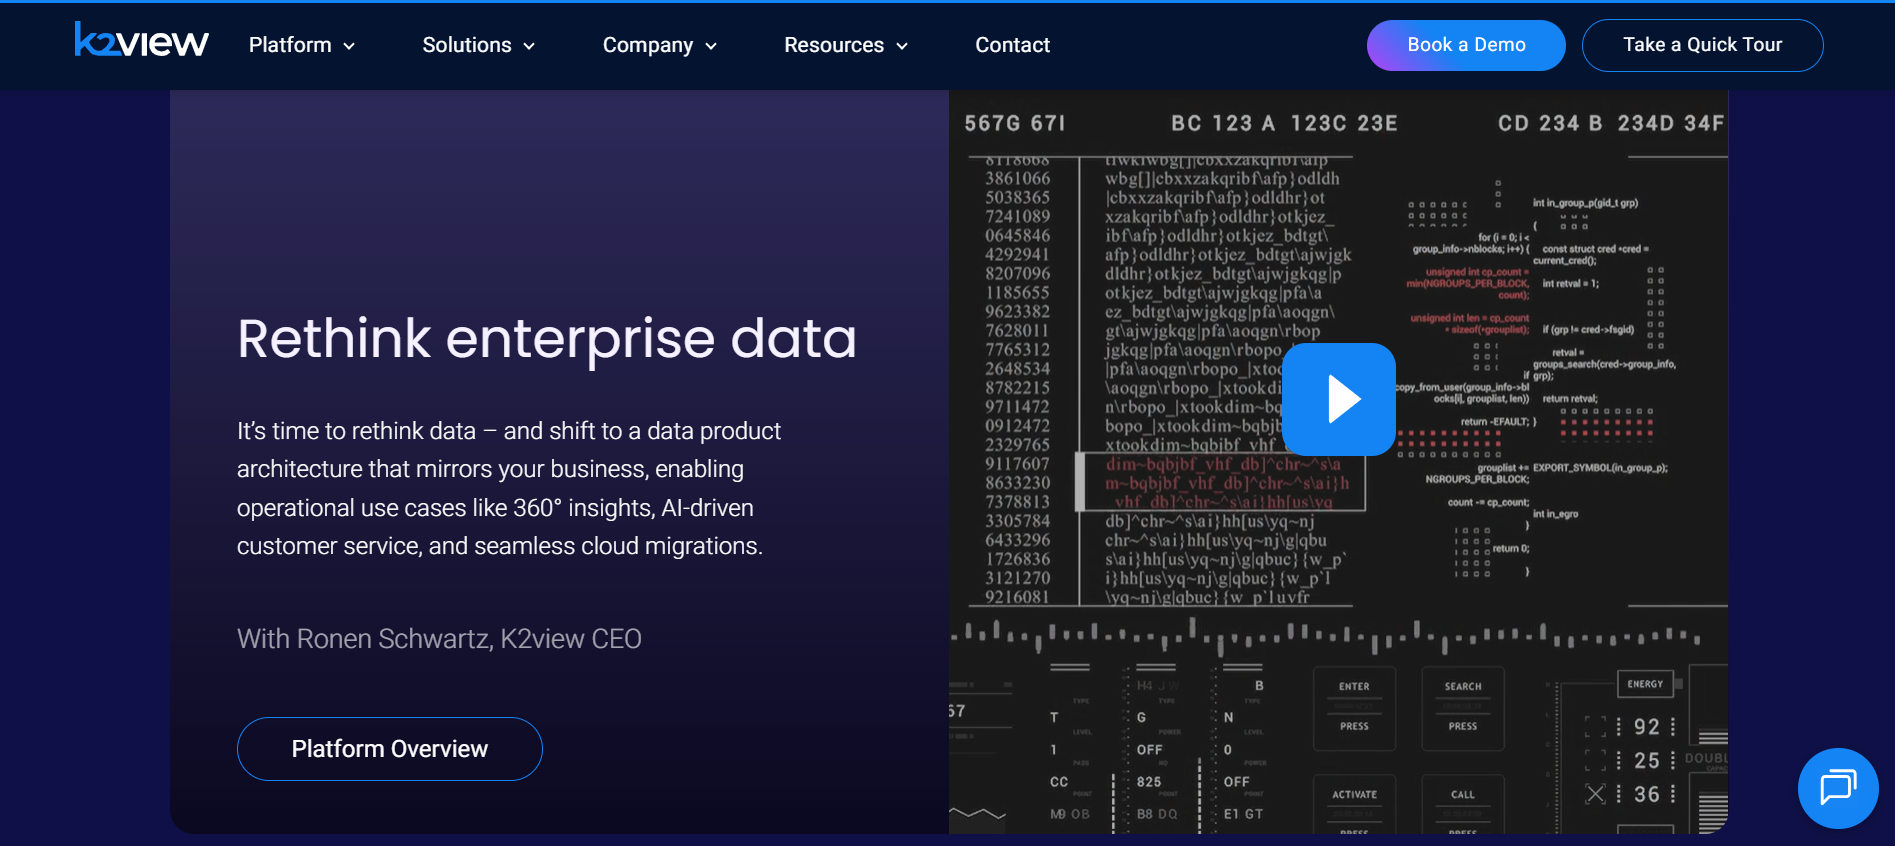Click the Ronen Schwartz, K2view CEO caption

coord(439,639)
